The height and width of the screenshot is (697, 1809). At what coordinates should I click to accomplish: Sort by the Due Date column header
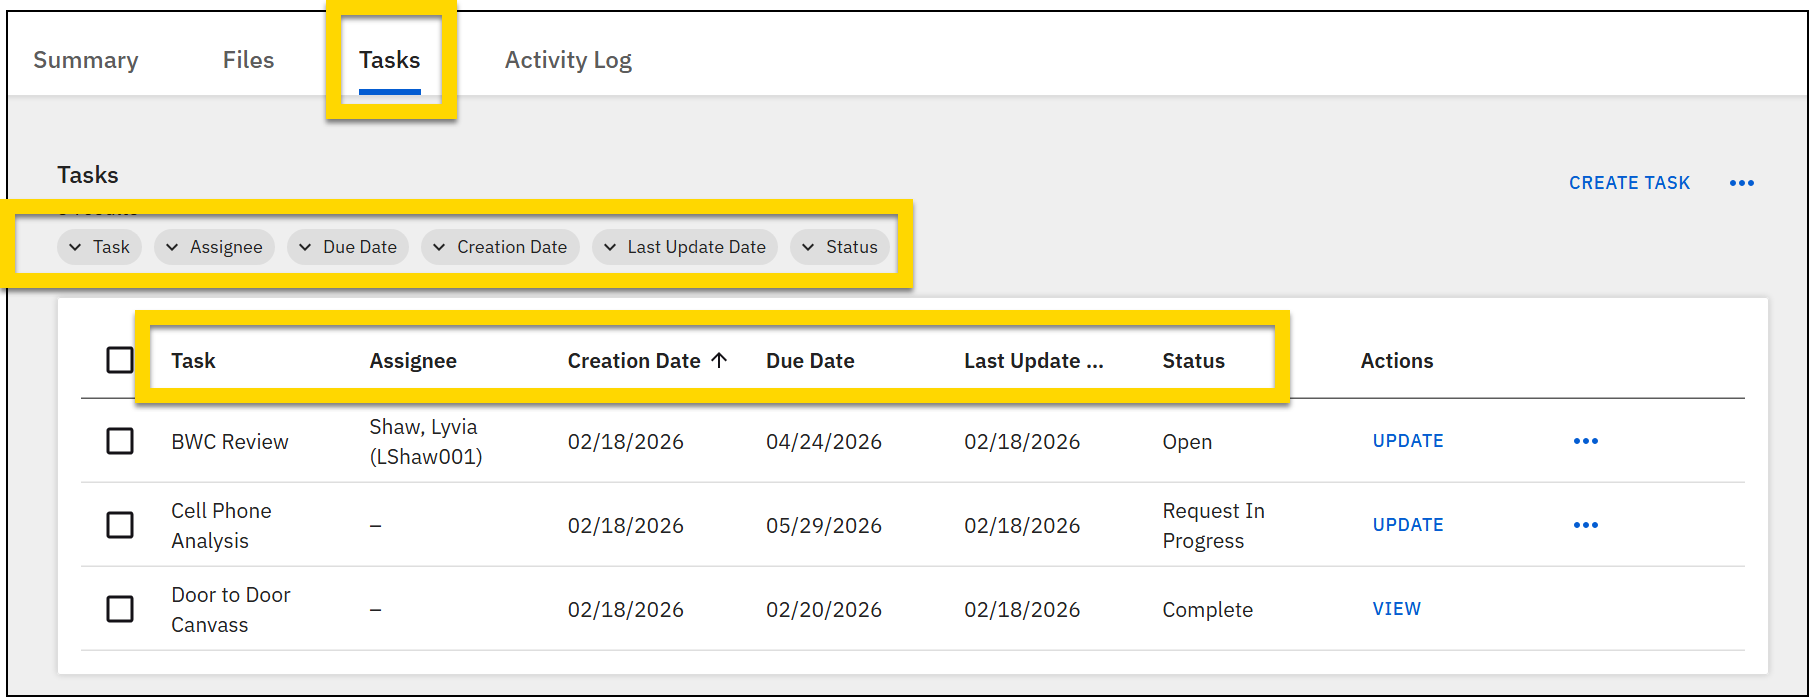tap(810, 361)
